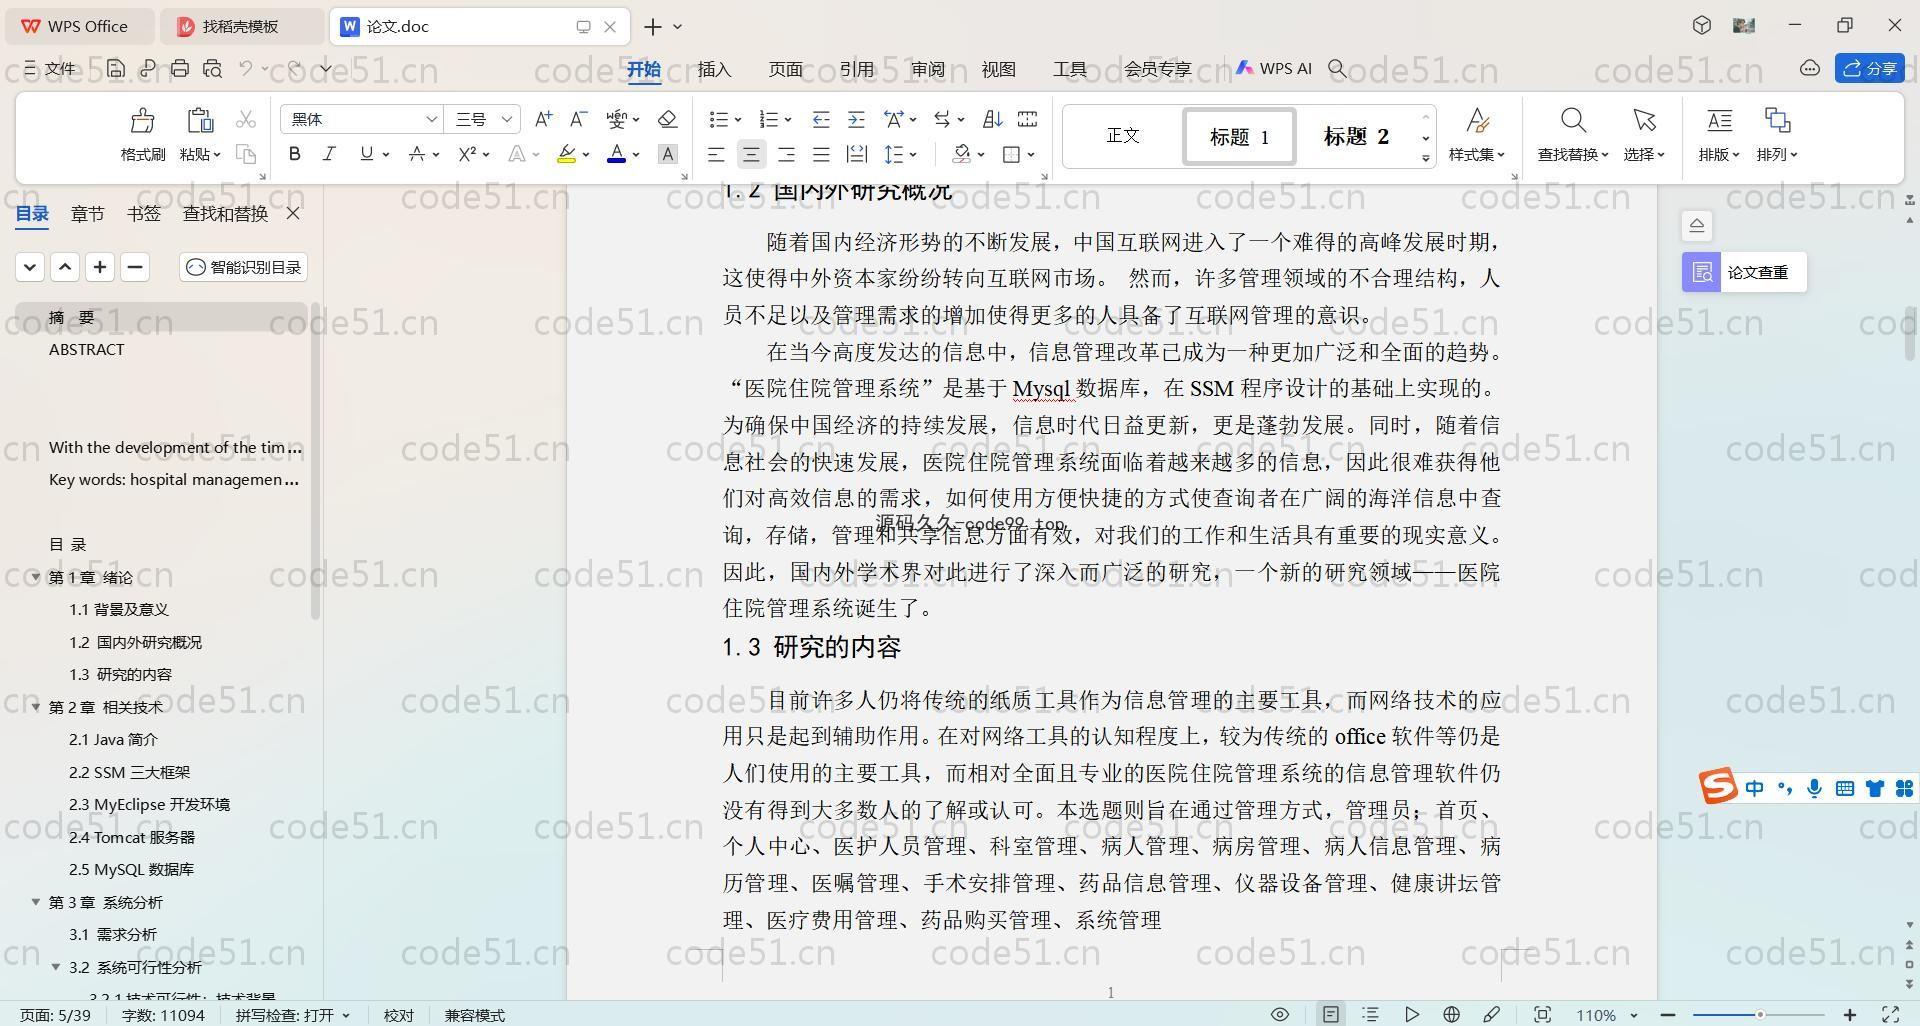
Task: Click the highlight color marker button
Action: coord(566,154)
